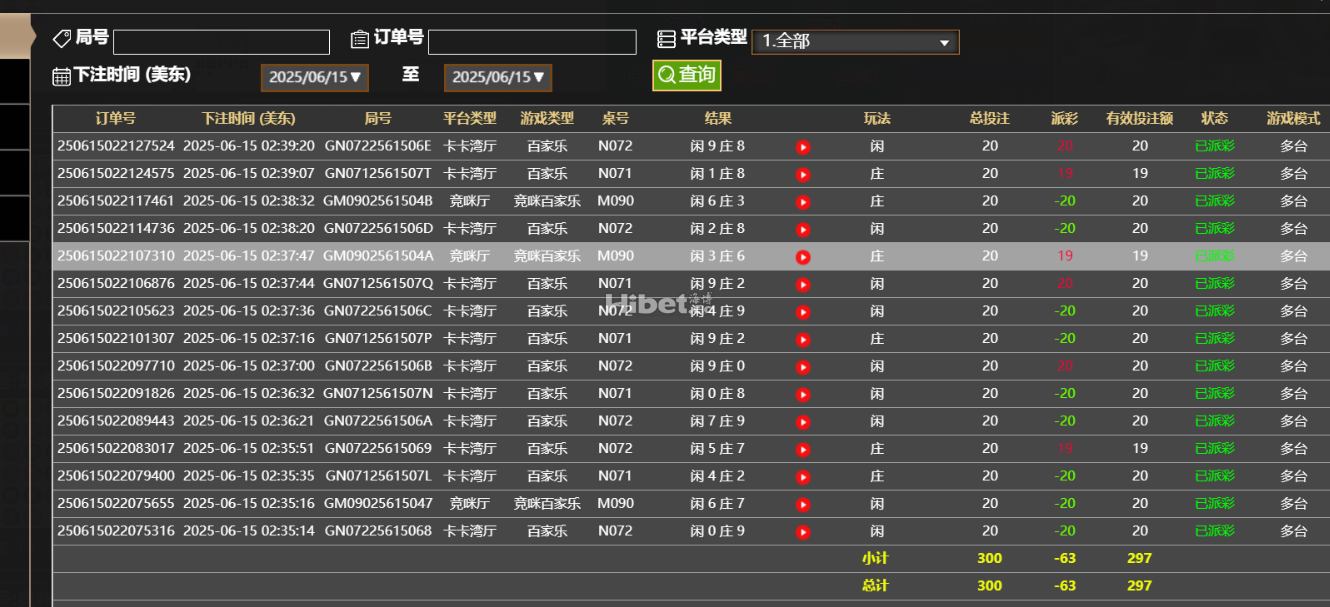The height and width of the screenshot is (607, 1330).
Task: Play replay for round GN0722561506B
Action: (x=802, y=367)
